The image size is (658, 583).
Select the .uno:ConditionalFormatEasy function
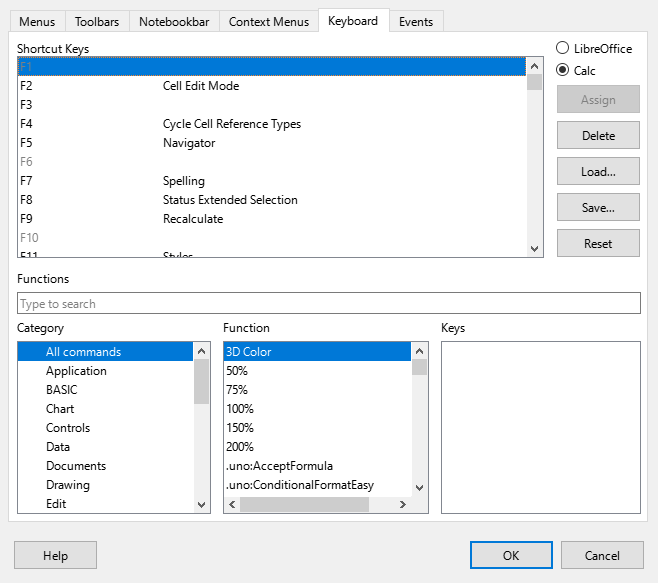point(317,485)
